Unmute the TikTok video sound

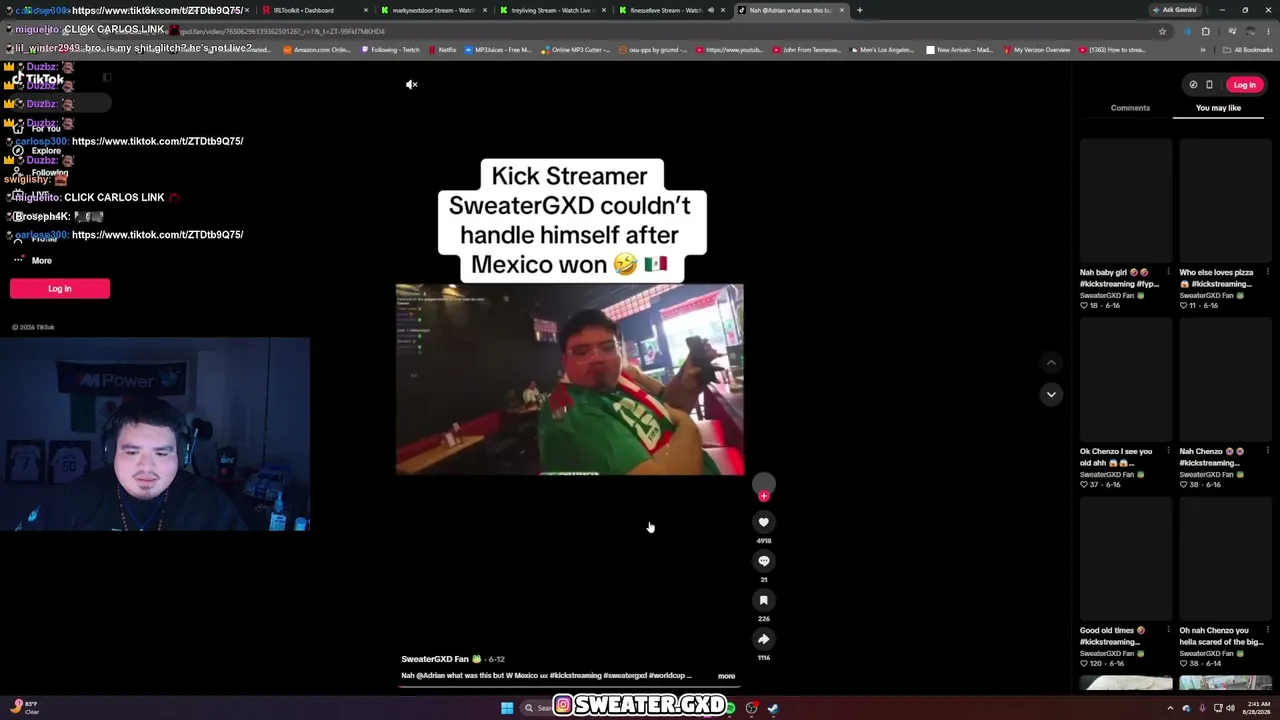411,85
